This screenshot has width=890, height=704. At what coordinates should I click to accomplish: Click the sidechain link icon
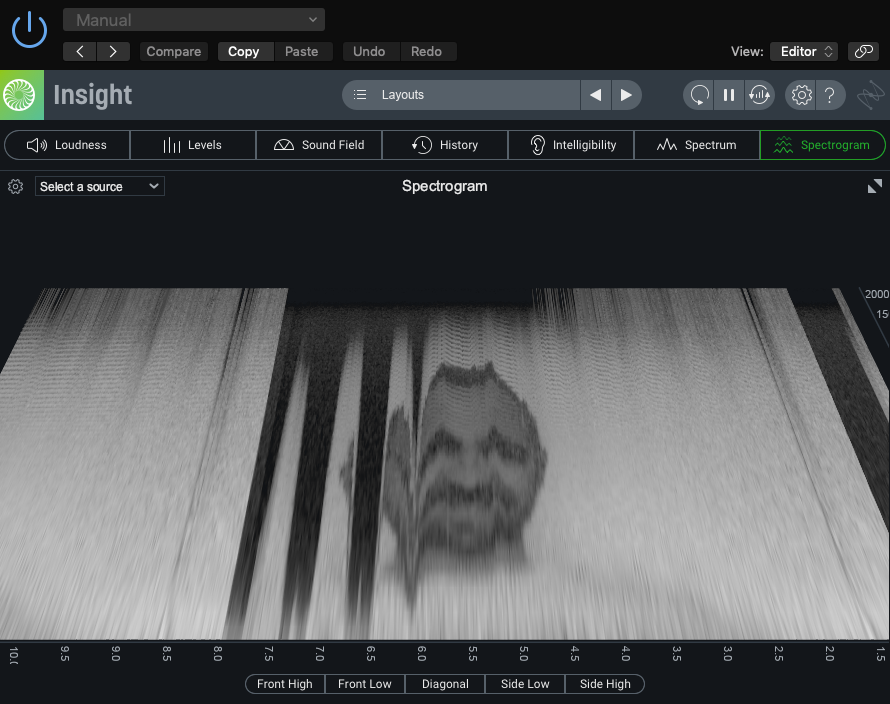pos(862,52)
